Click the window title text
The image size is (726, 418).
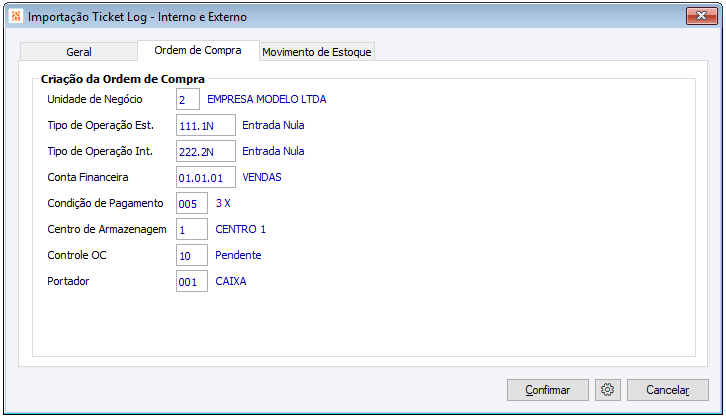[138, 17]
